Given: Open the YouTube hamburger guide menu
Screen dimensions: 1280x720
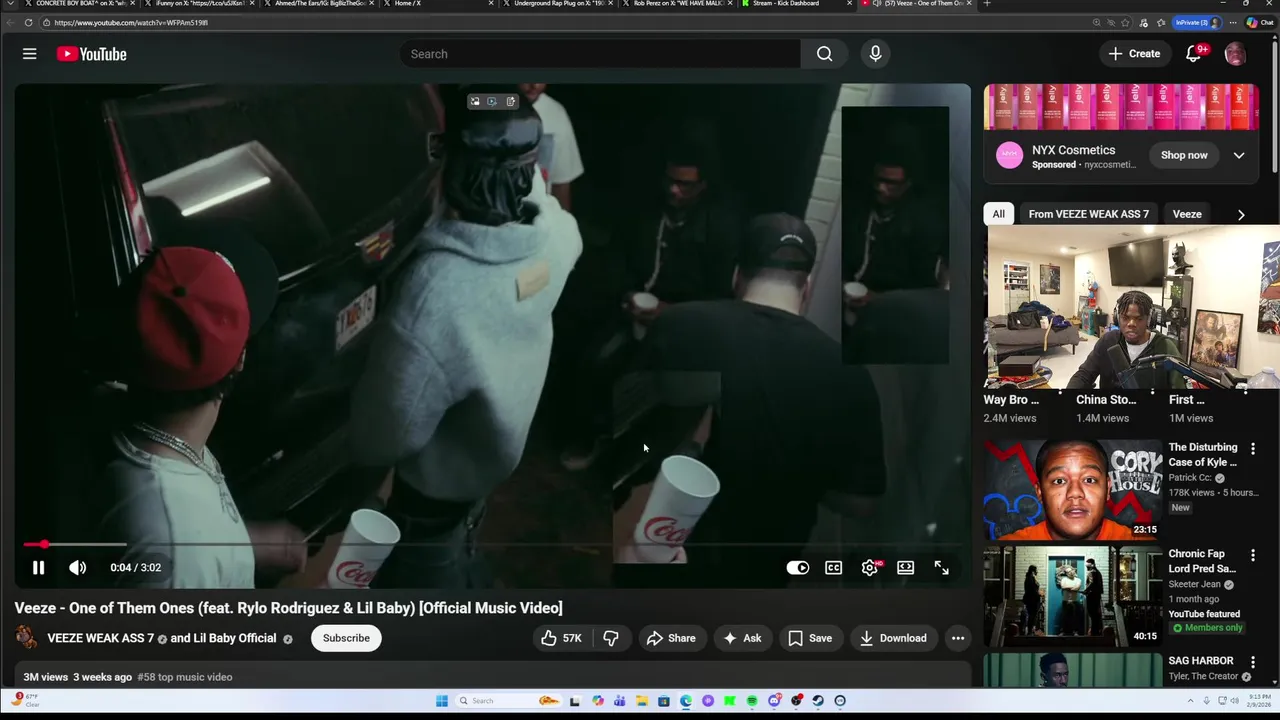Looking at the screenshot, I should (29, 54).
